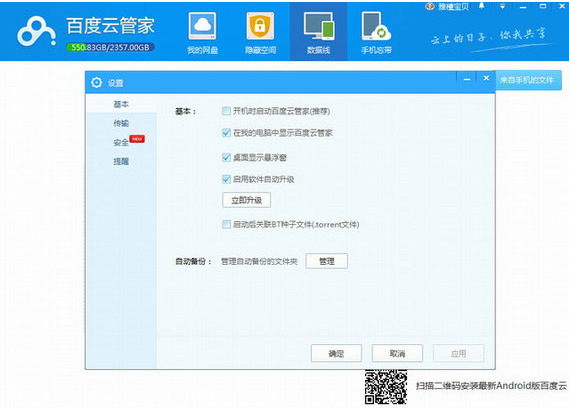Select the 基本 settings tab

[x=121, y=104]
